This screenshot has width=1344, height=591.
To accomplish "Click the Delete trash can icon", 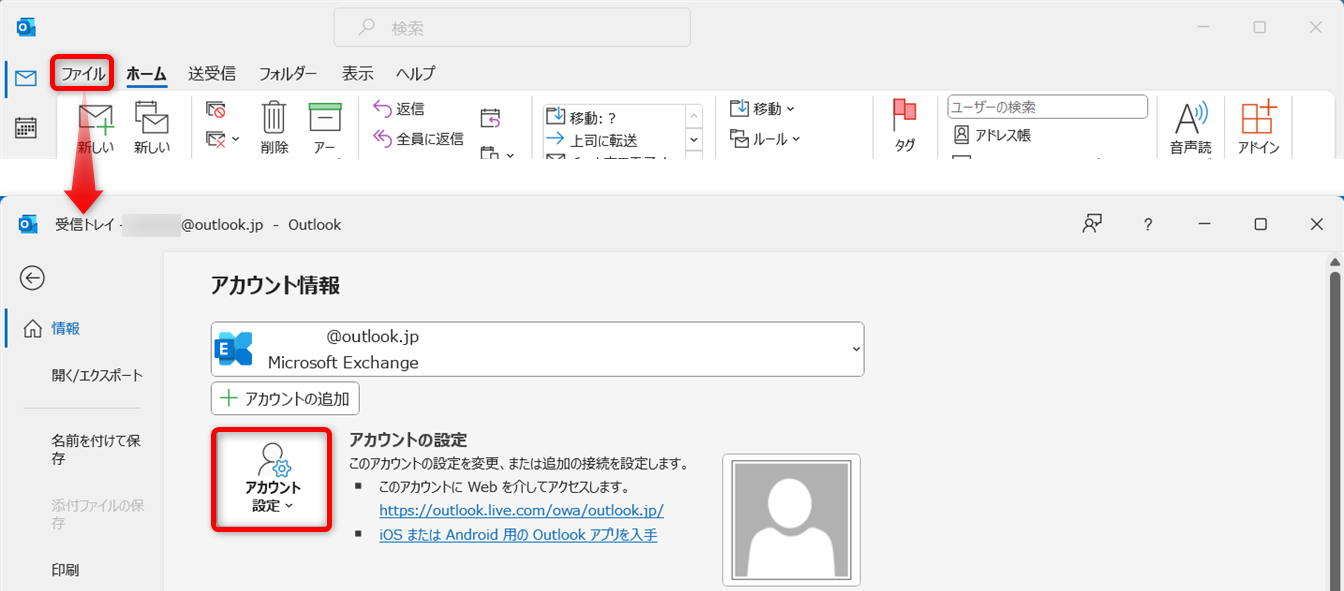I will pyautogui.click(x=274, y=118).
